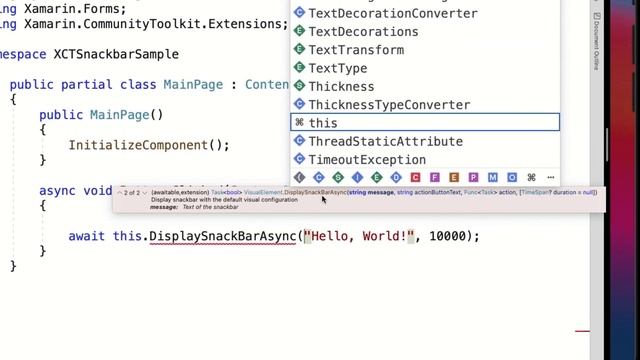
Task: Toggle the purple F fields filter
Action: 435,178
